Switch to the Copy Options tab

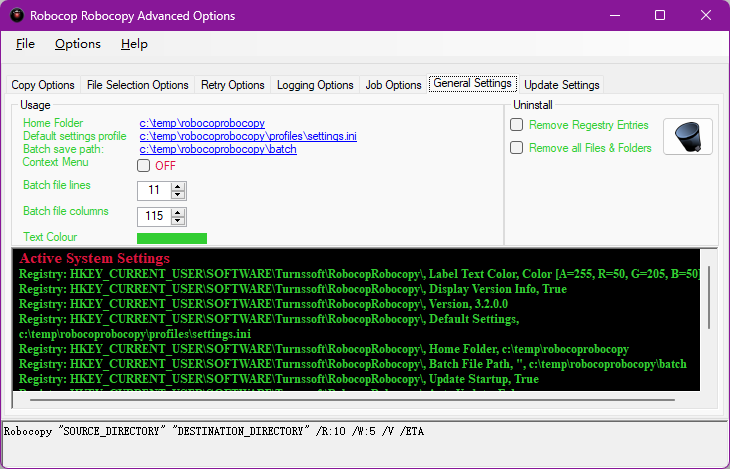[43, 85]
